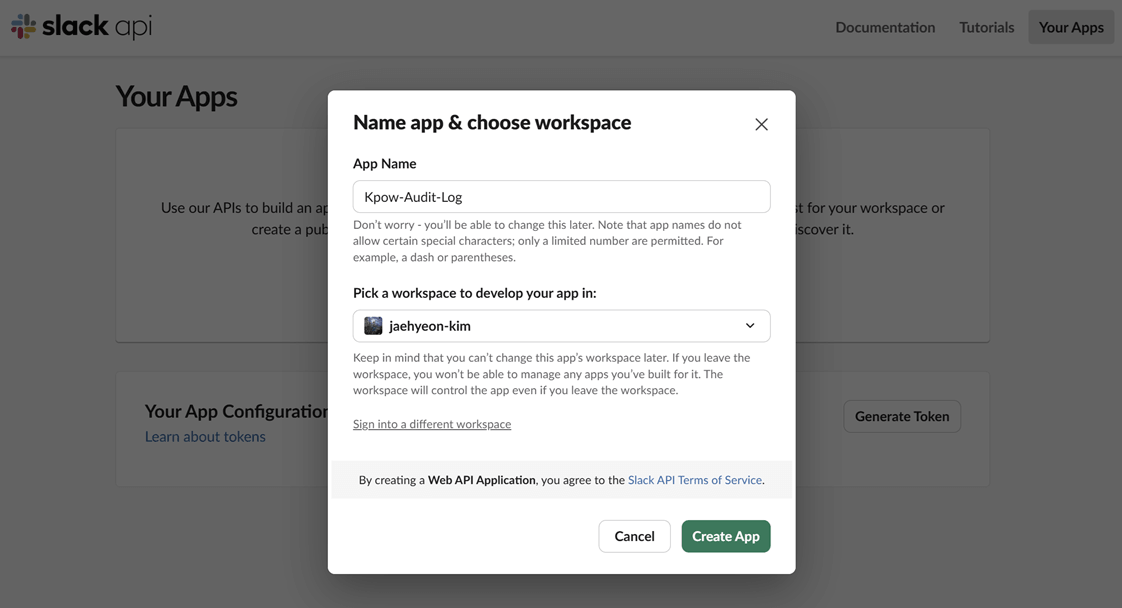Close the Name app dialog
1122x608 pixels.
click(761, 124)
